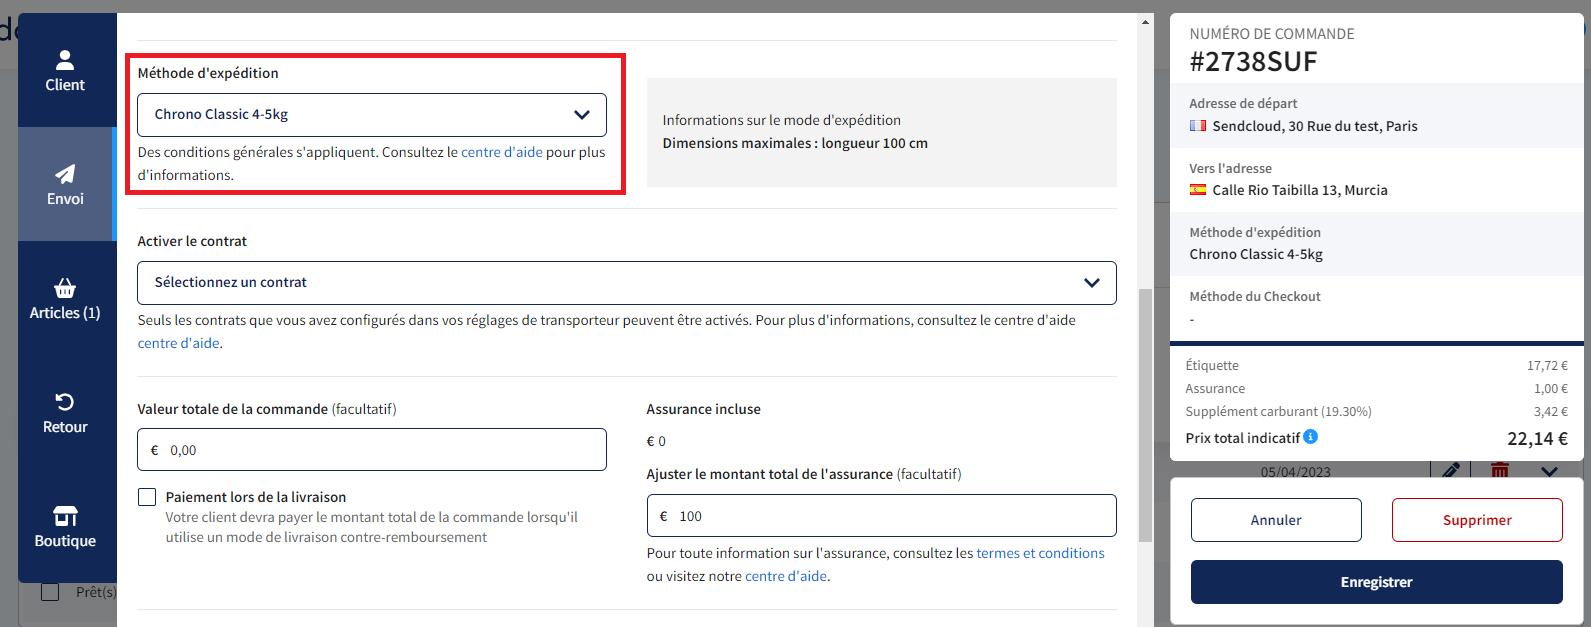Save with the Enregistrer button

click(1377, 582)
